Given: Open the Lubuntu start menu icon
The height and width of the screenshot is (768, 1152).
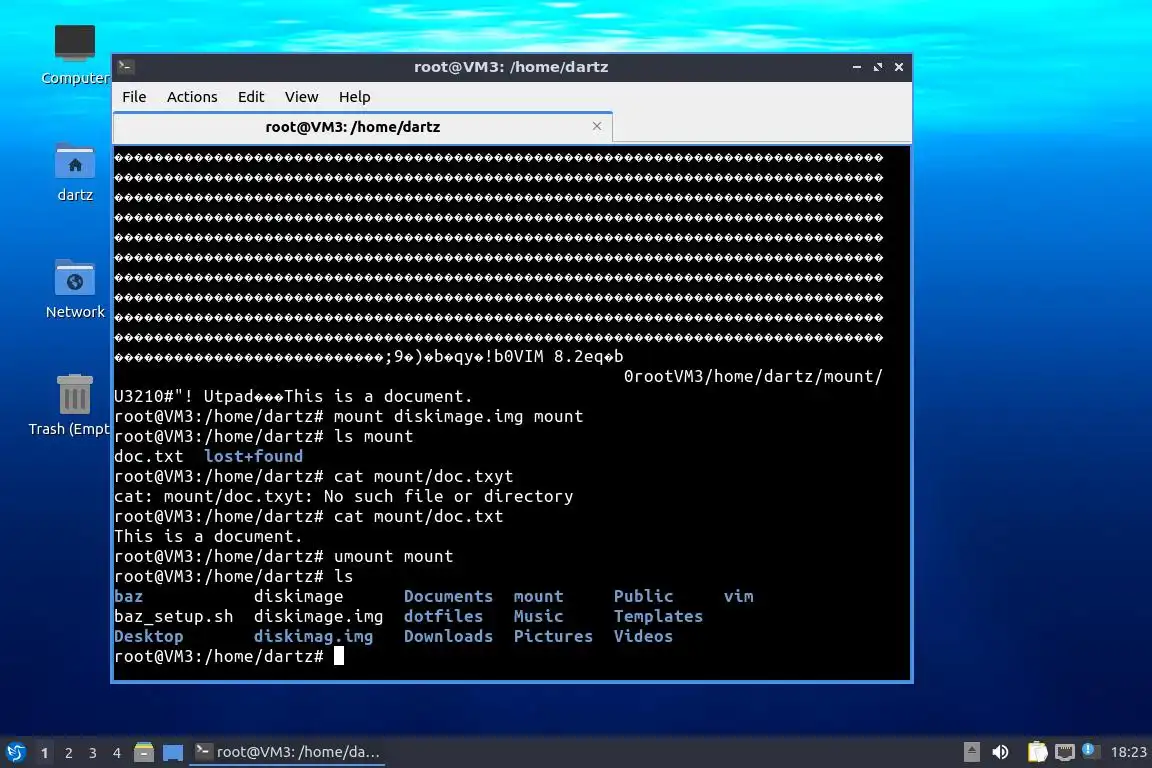Looking at the screenshot, I should click(x=16, y=752).
